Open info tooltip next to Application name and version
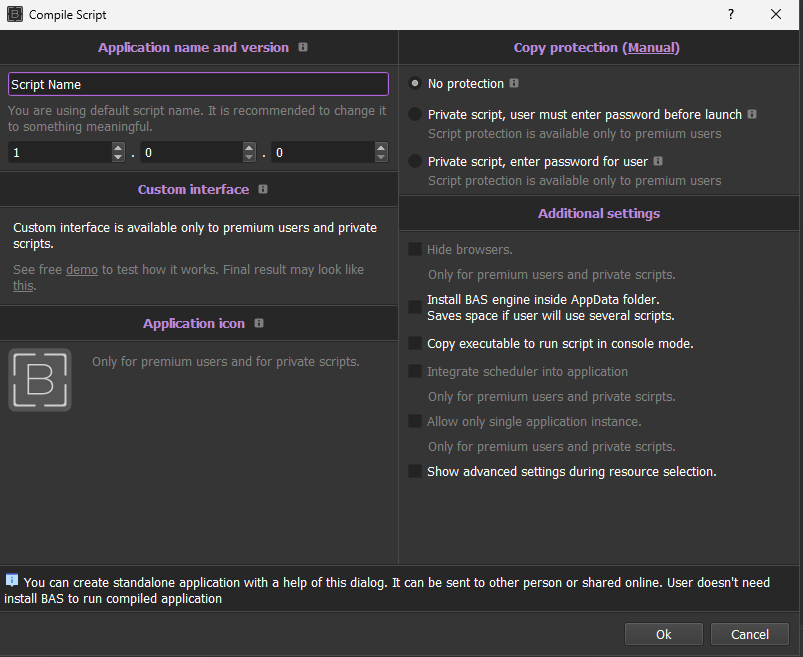The width and height of the screenshot is (803, 657). coord(303,47)
